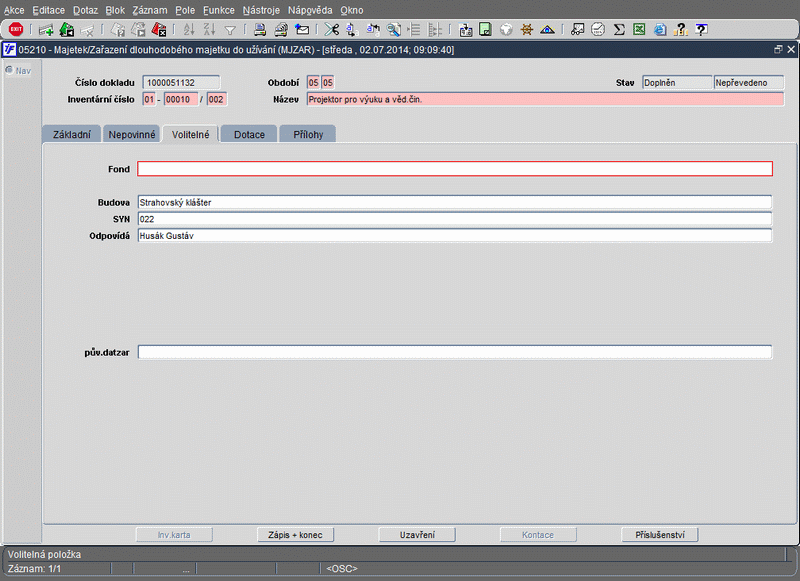Click the tree structure icon
This screenshot has width=800, height=581.
click(435, 30)
